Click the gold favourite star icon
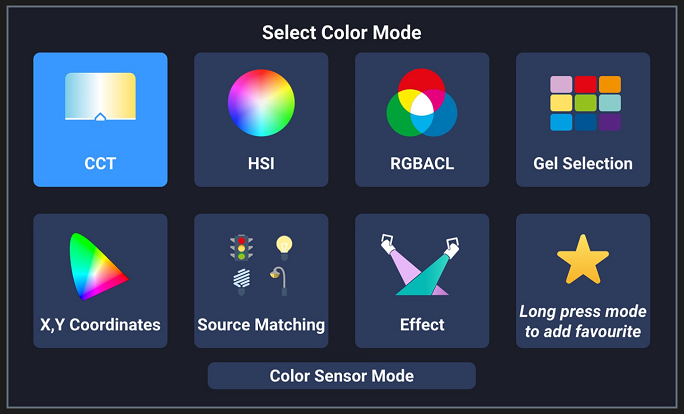 point(583,260)
